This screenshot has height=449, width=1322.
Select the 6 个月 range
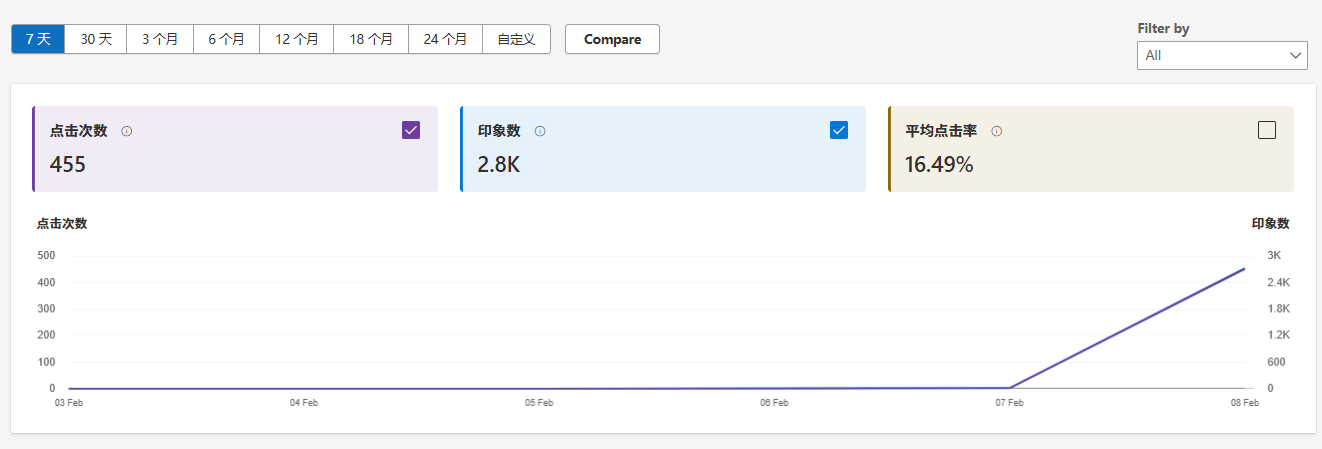click(x=226, y=39)
